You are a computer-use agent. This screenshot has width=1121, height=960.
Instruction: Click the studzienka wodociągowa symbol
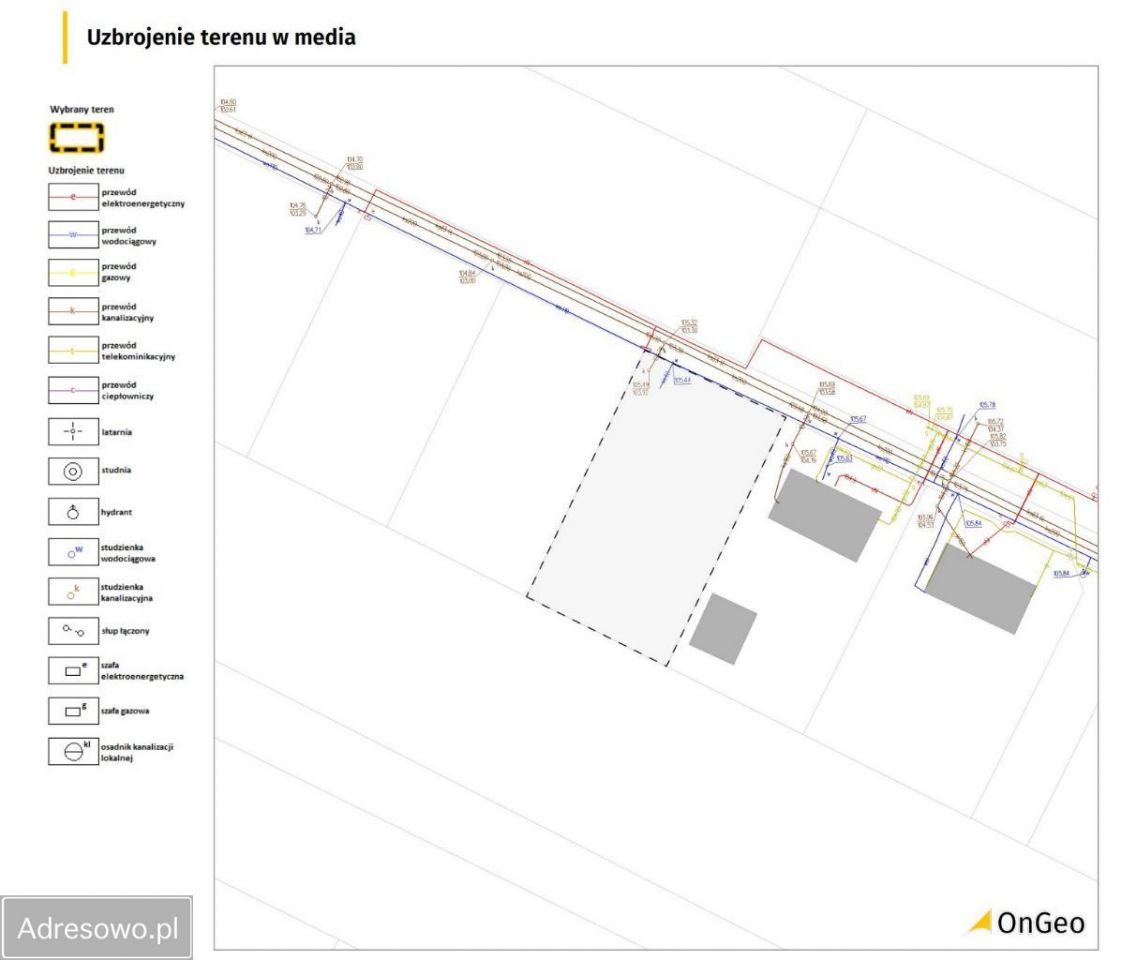[73, 552]
